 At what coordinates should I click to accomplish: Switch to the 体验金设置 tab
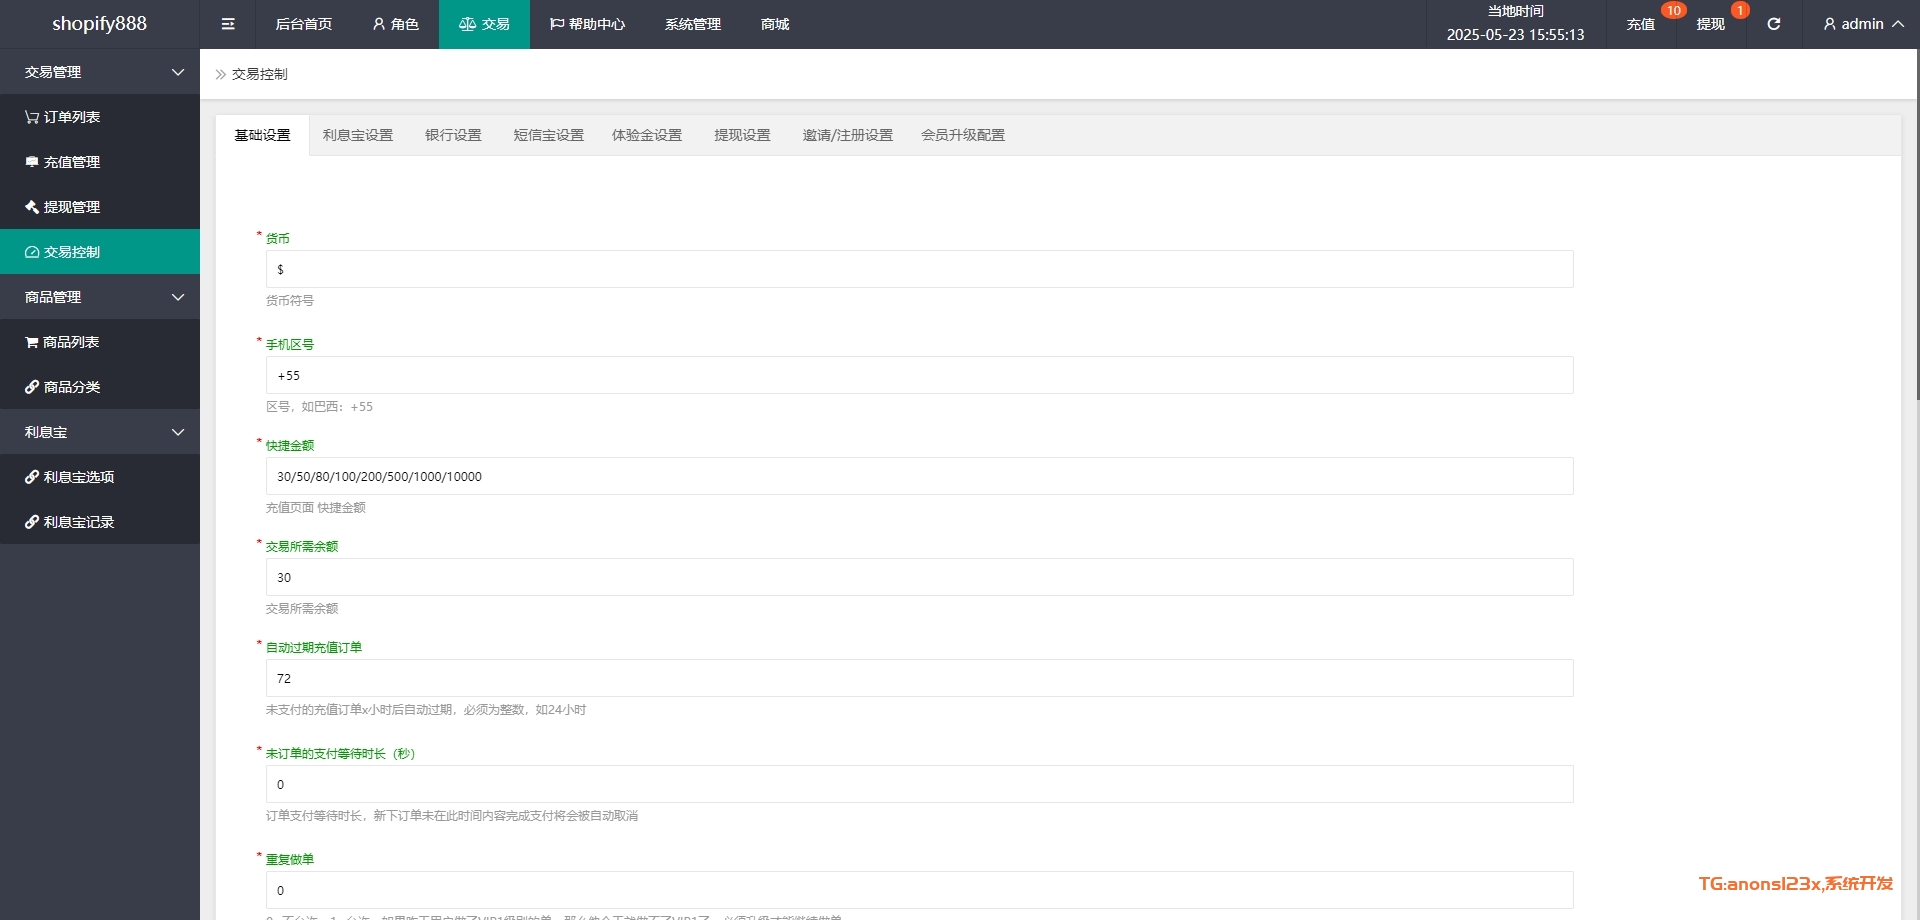647,135
